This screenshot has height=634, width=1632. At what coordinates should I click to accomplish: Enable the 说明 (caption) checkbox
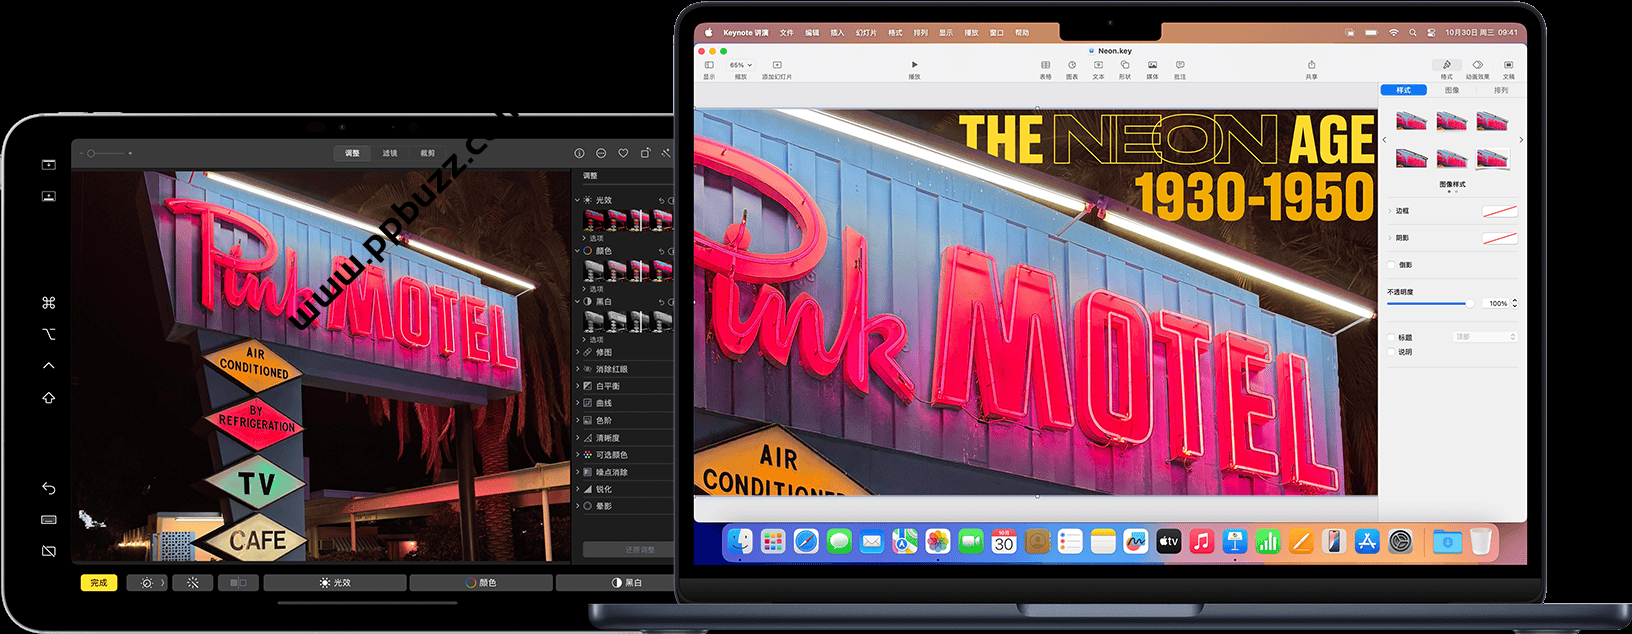click(x=1391, y=352)
